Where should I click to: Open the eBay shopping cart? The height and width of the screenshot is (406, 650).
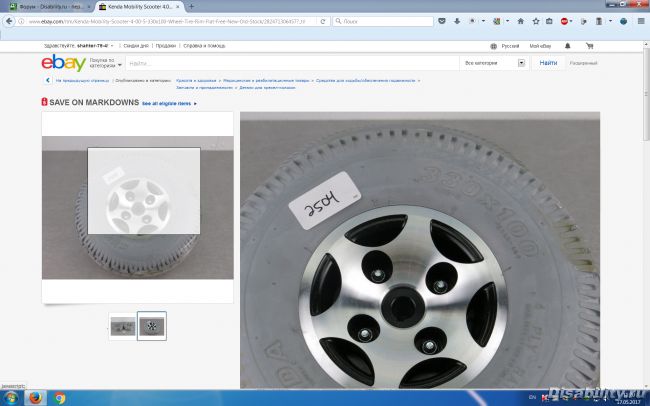click(x=589, y=46)
